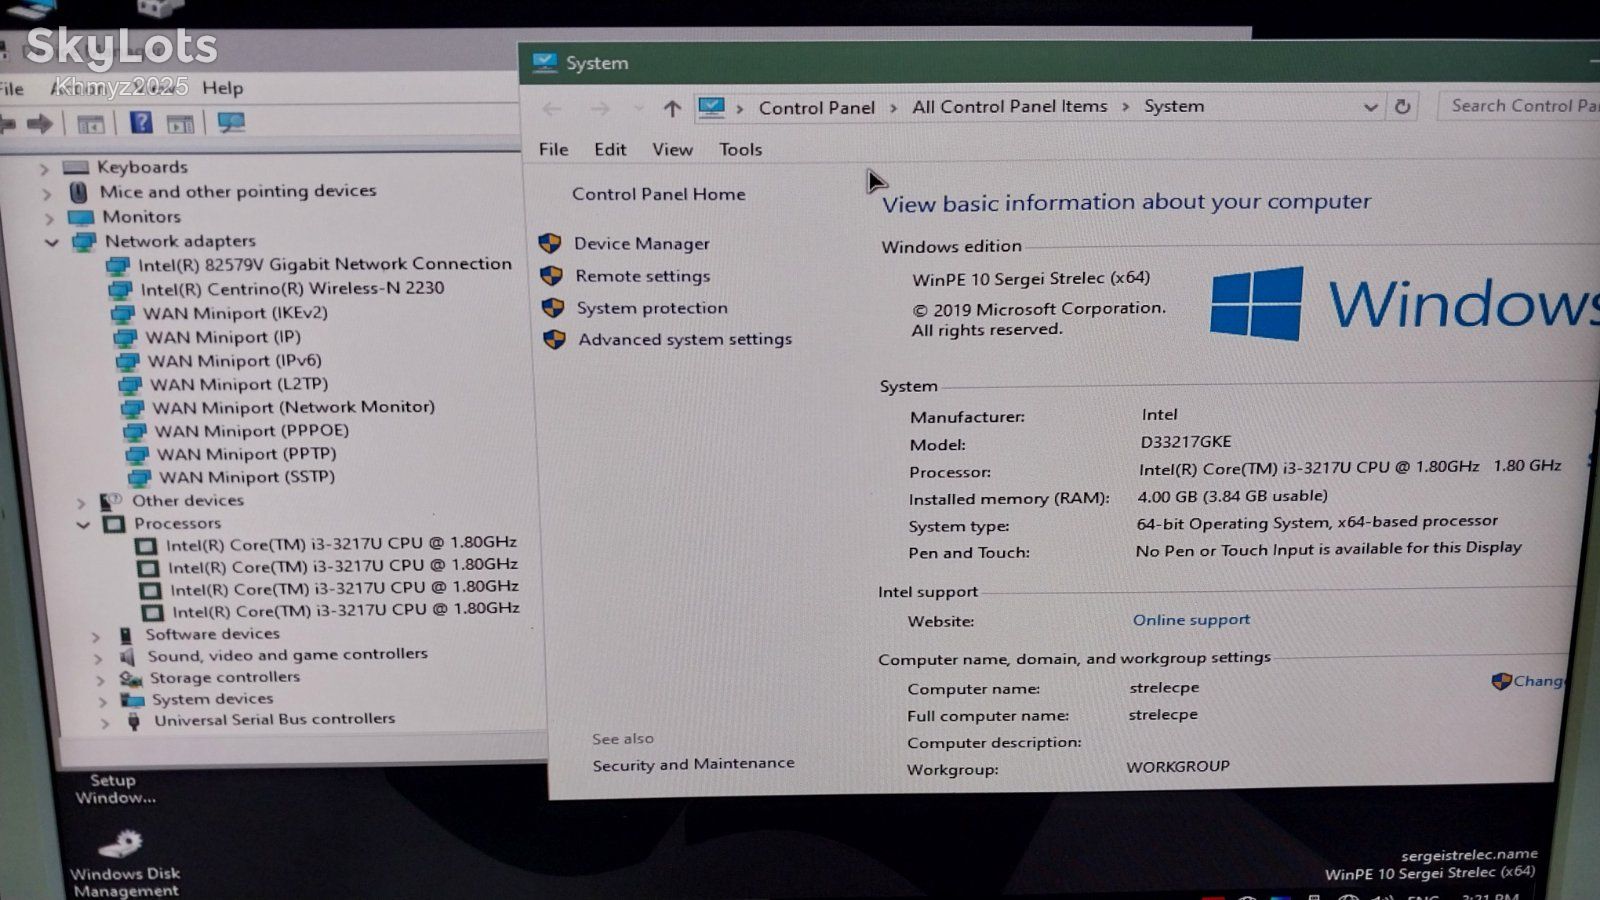This screenshot has height=900, width=1600.
Task: Expand the Storage controllers node
Action: point(100,679)
